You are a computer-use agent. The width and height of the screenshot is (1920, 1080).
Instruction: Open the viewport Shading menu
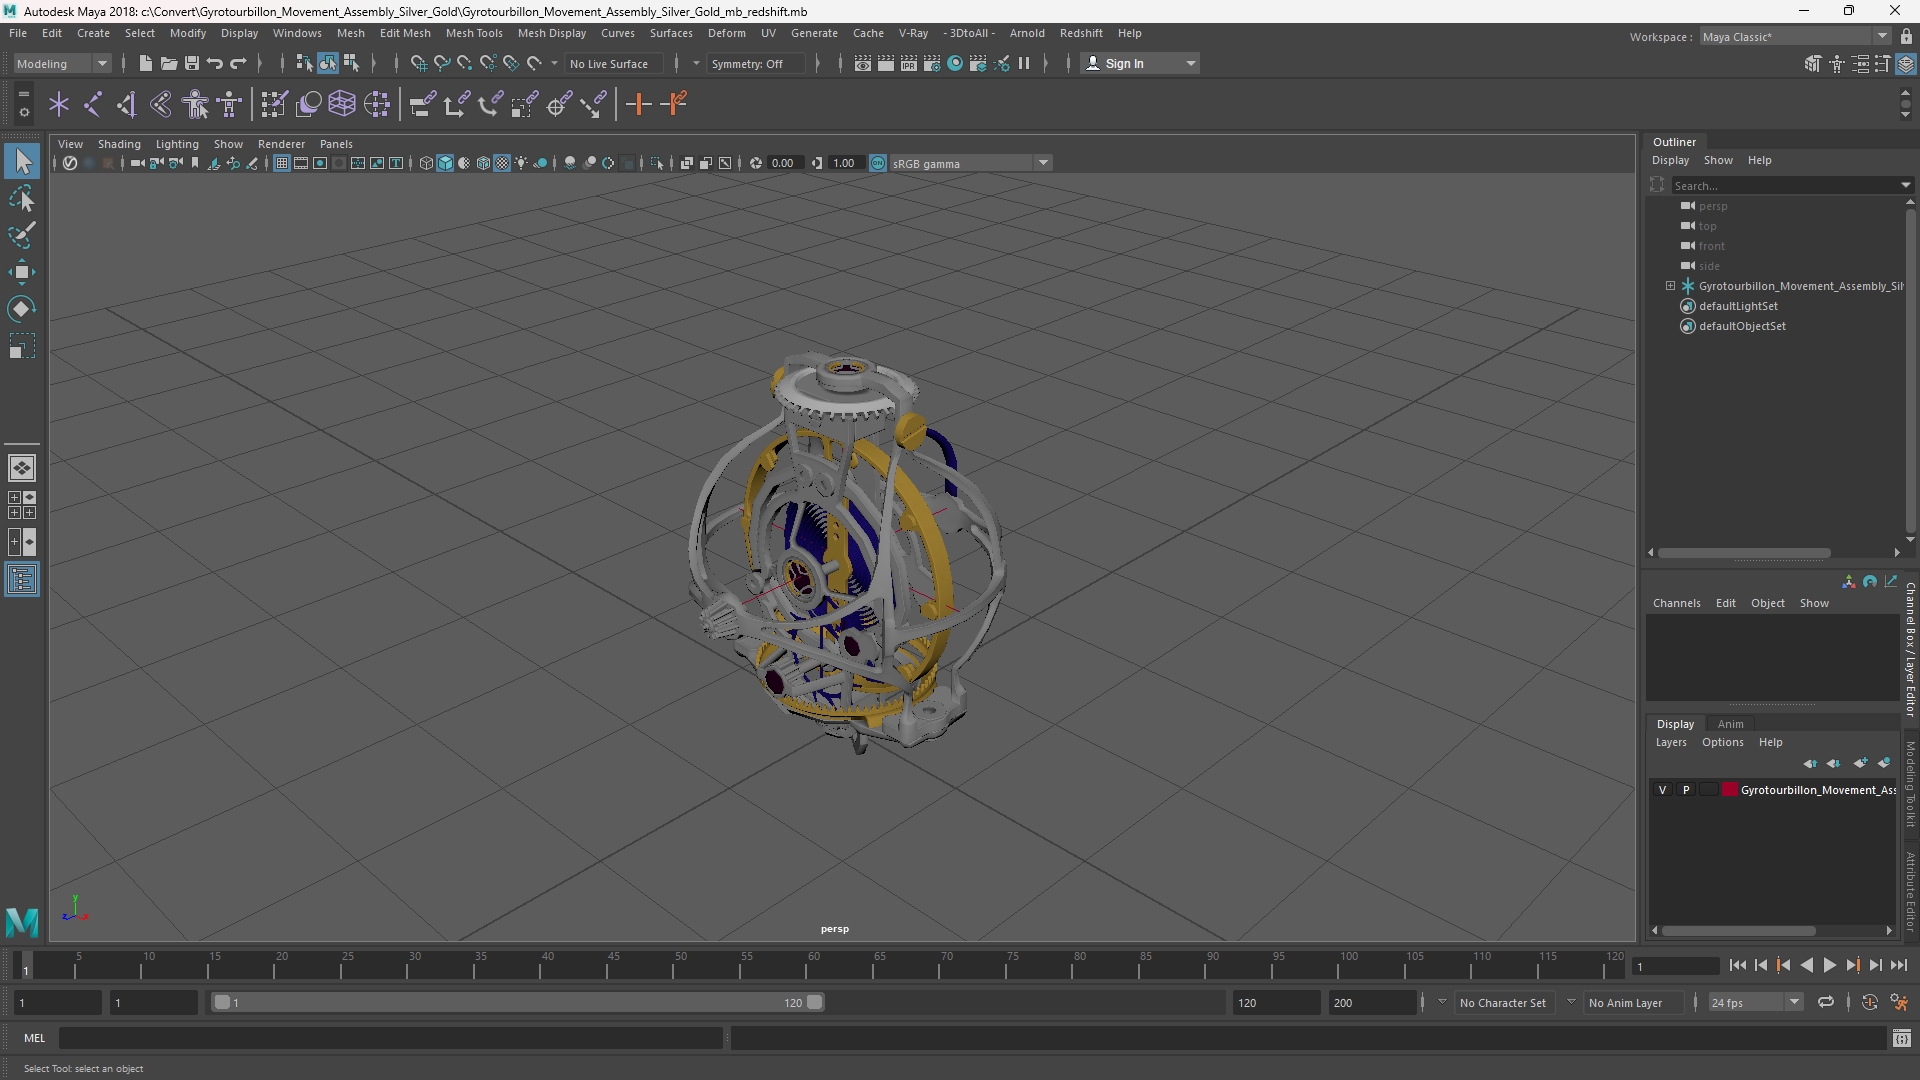(119, 144)
